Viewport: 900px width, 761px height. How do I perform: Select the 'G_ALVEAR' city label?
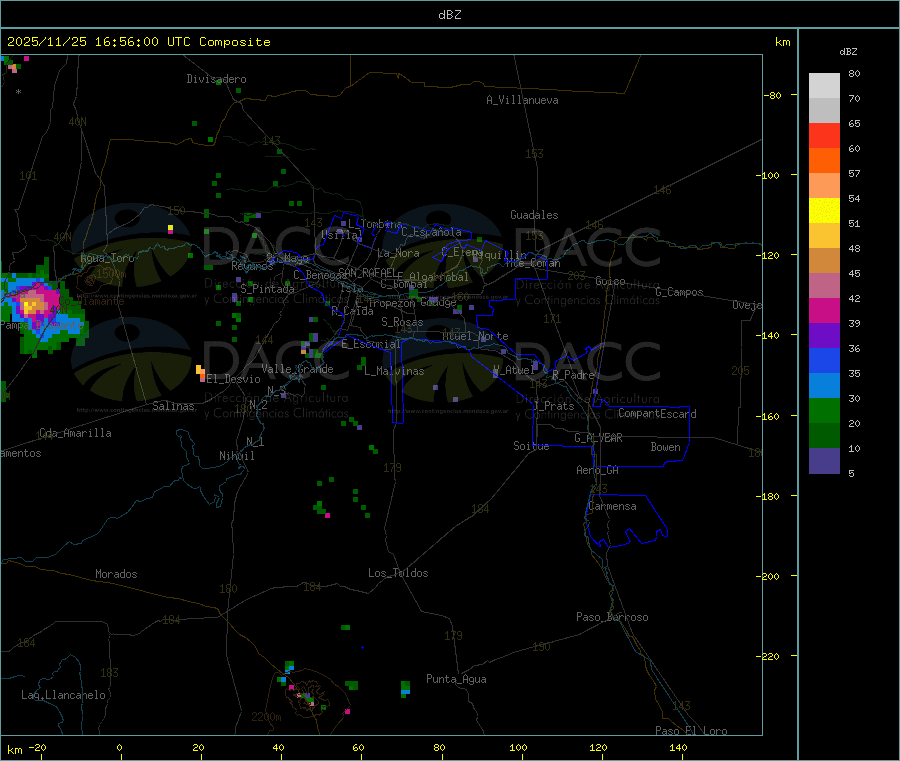tap(599, 438)
